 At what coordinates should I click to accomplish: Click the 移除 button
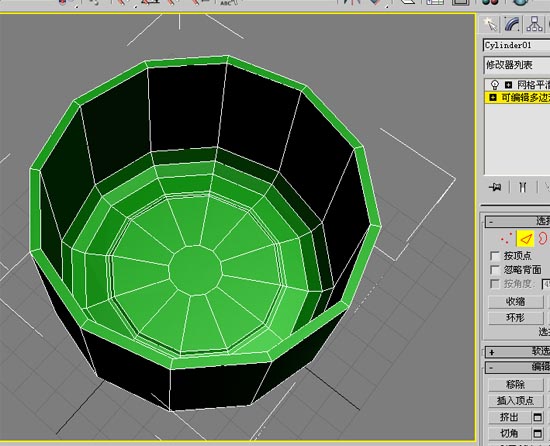pyautogui.click(x=516, y=385)
